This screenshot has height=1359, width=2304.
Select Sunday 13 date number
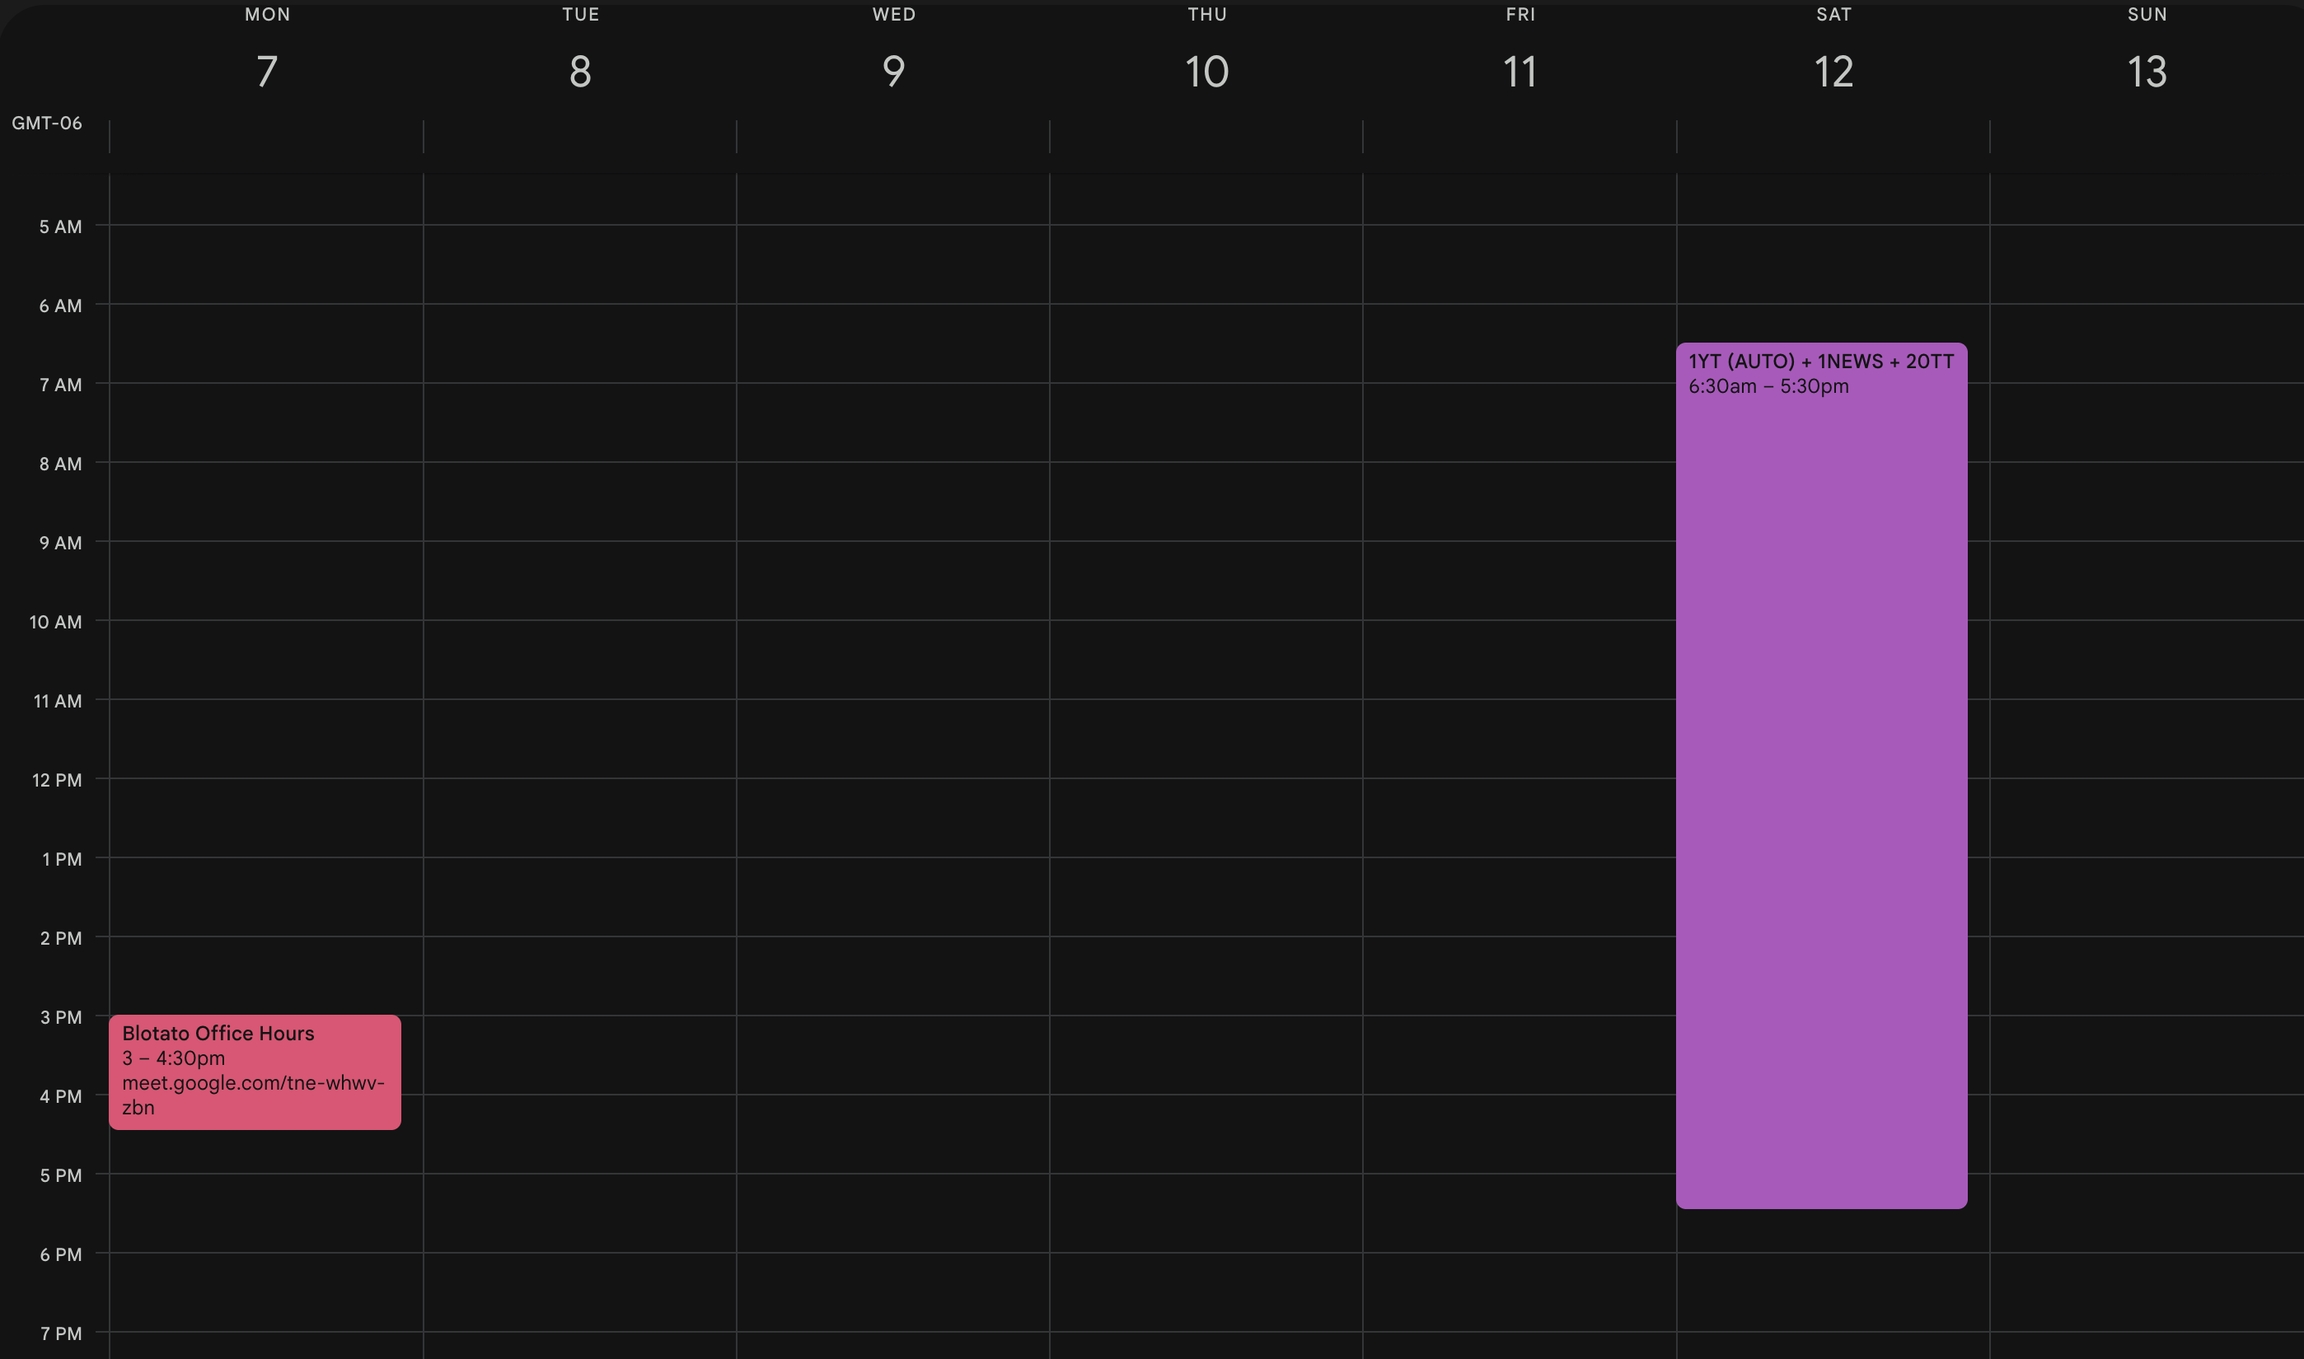[2146, 71]
